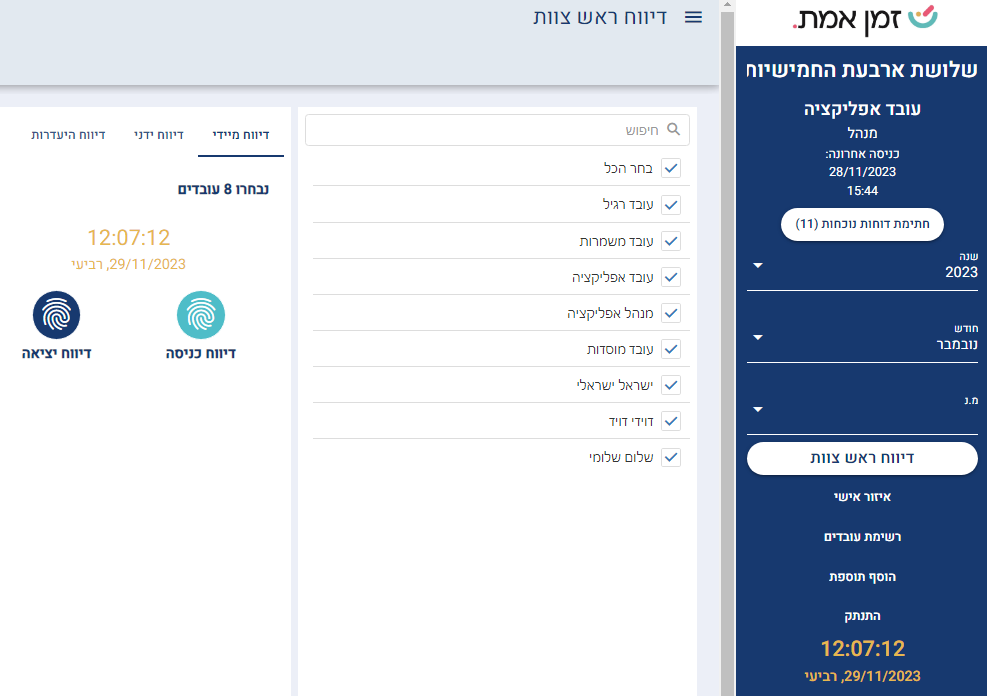Switch to the דיווח ידני tab
The width and height of the screenshot is (987, 696).
click(x=159, y=134)
